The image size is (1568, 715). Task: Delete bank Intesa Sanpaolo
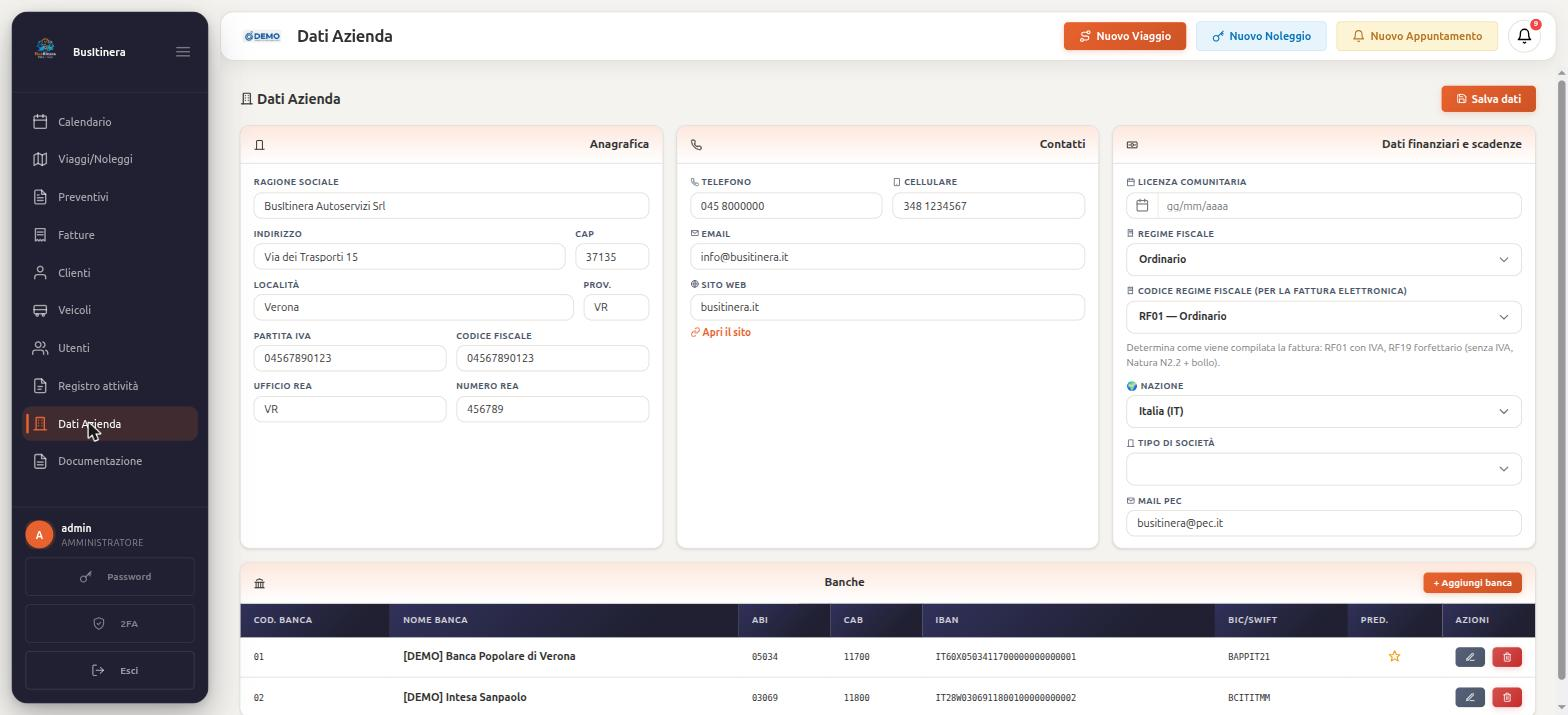(1507, 697)
